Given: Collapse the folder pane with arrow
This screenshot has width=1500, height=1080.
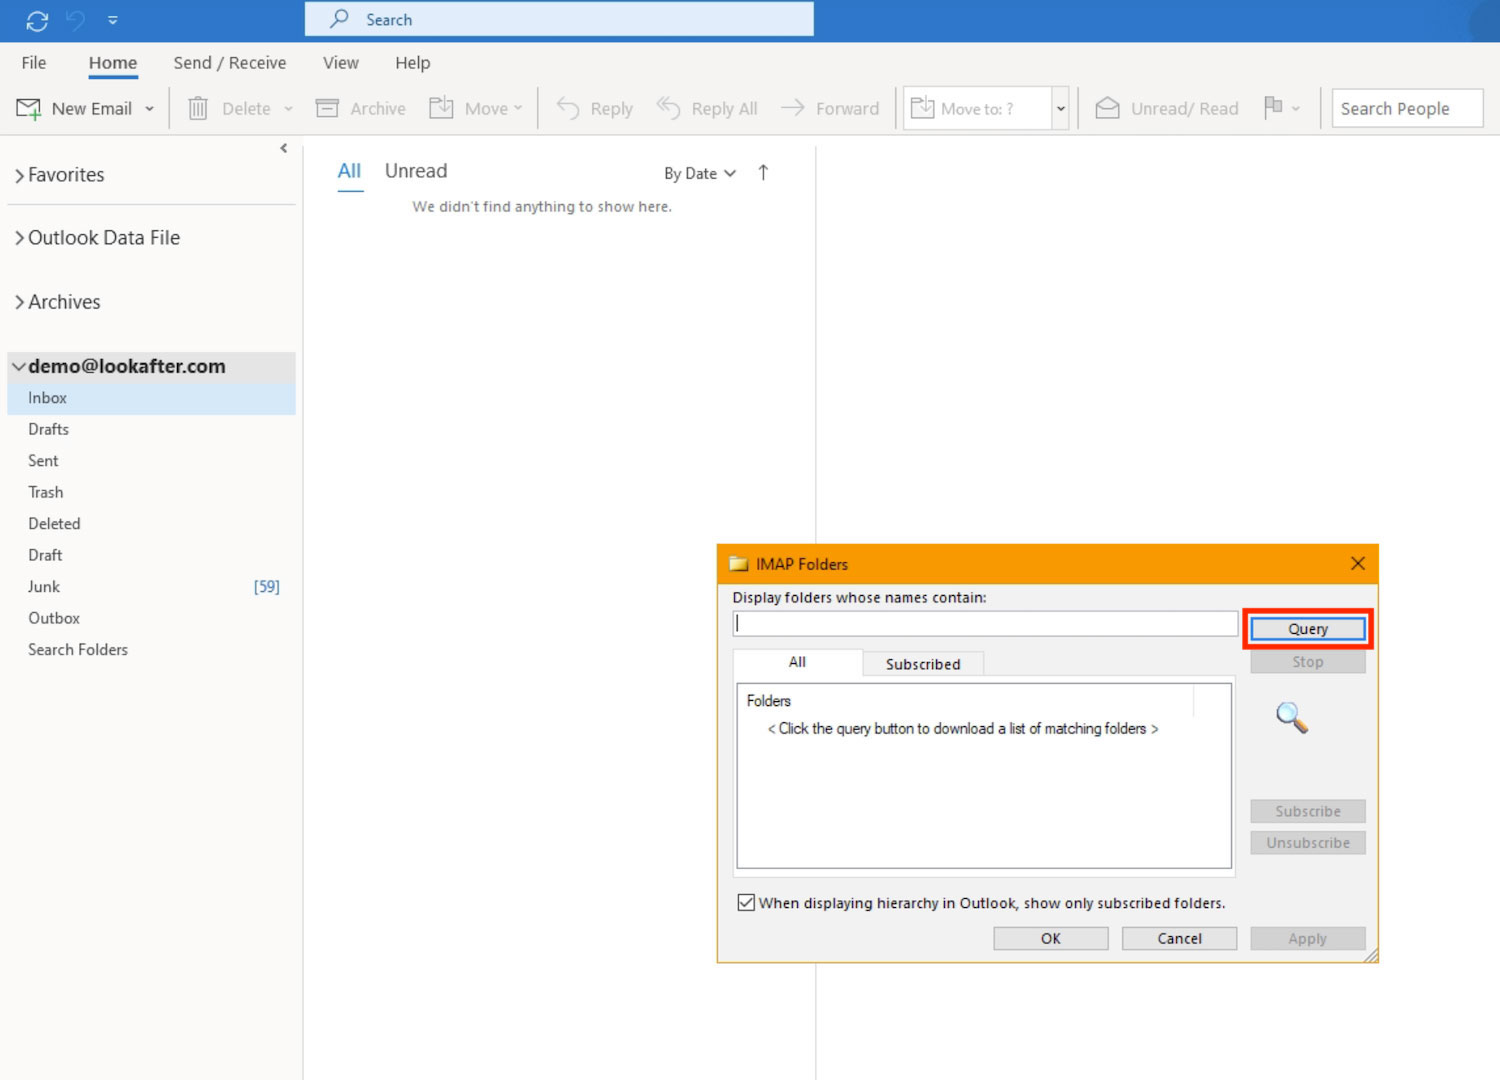Looking at the screenshot, I should (284, 148).
